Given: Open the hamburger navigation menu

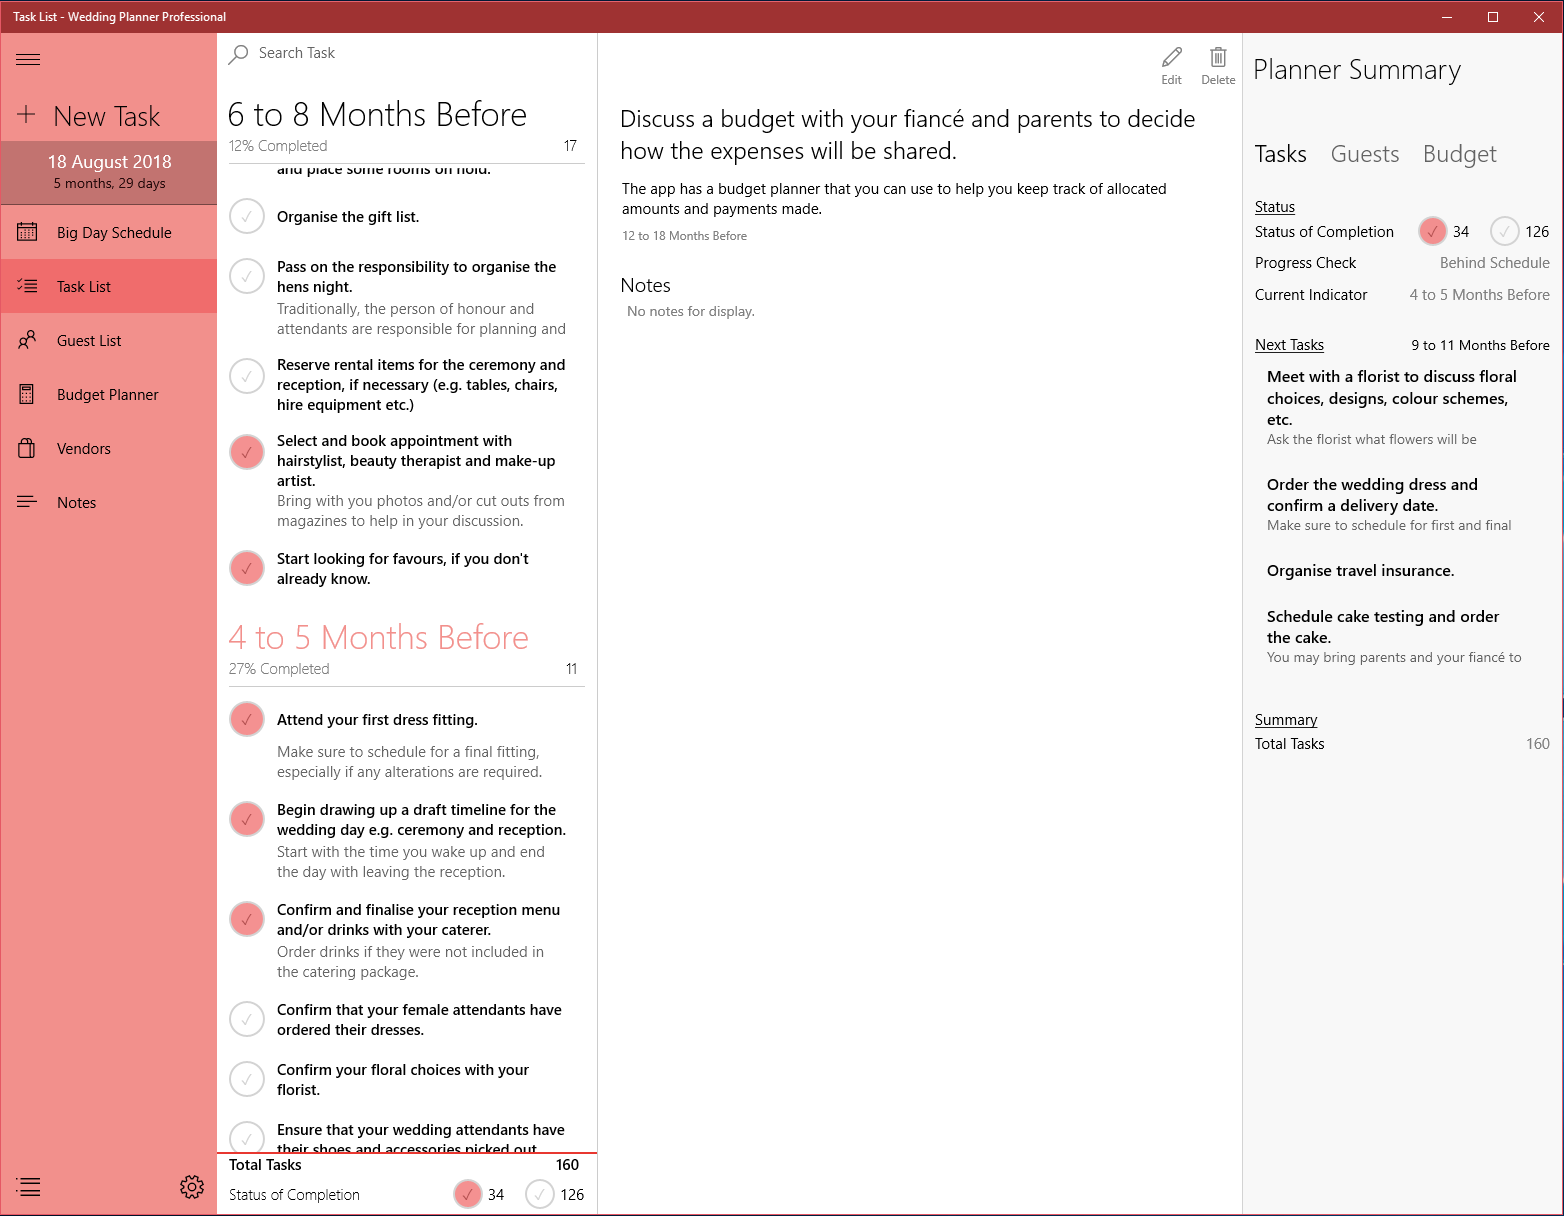Looking at the screenshot, I should point(28,60).
